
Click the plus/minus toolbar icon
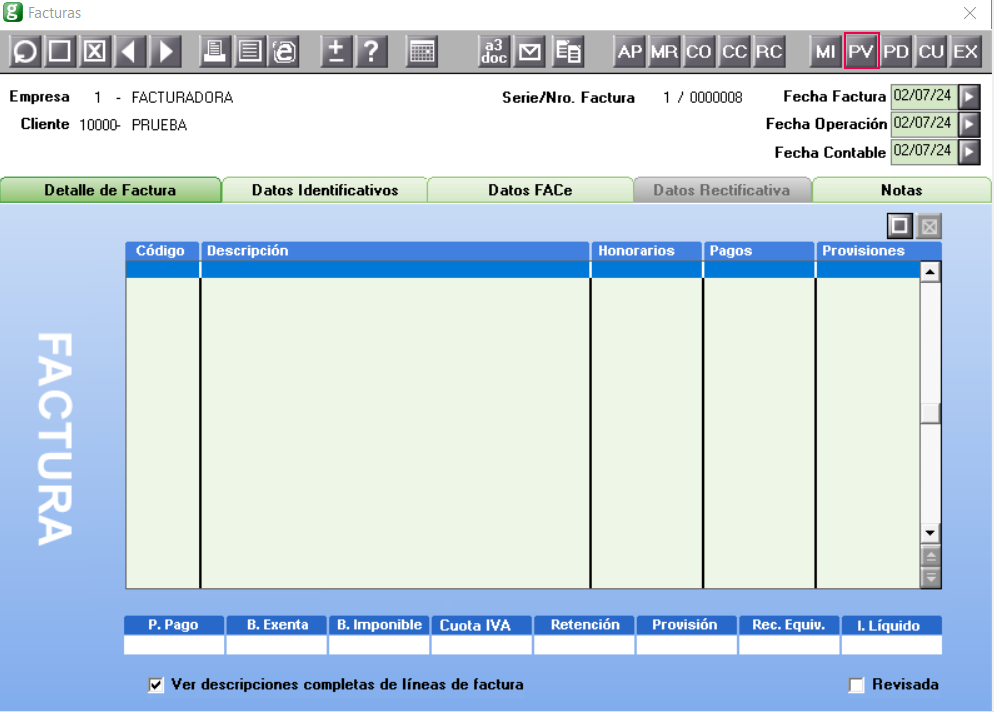click(336, 51)
